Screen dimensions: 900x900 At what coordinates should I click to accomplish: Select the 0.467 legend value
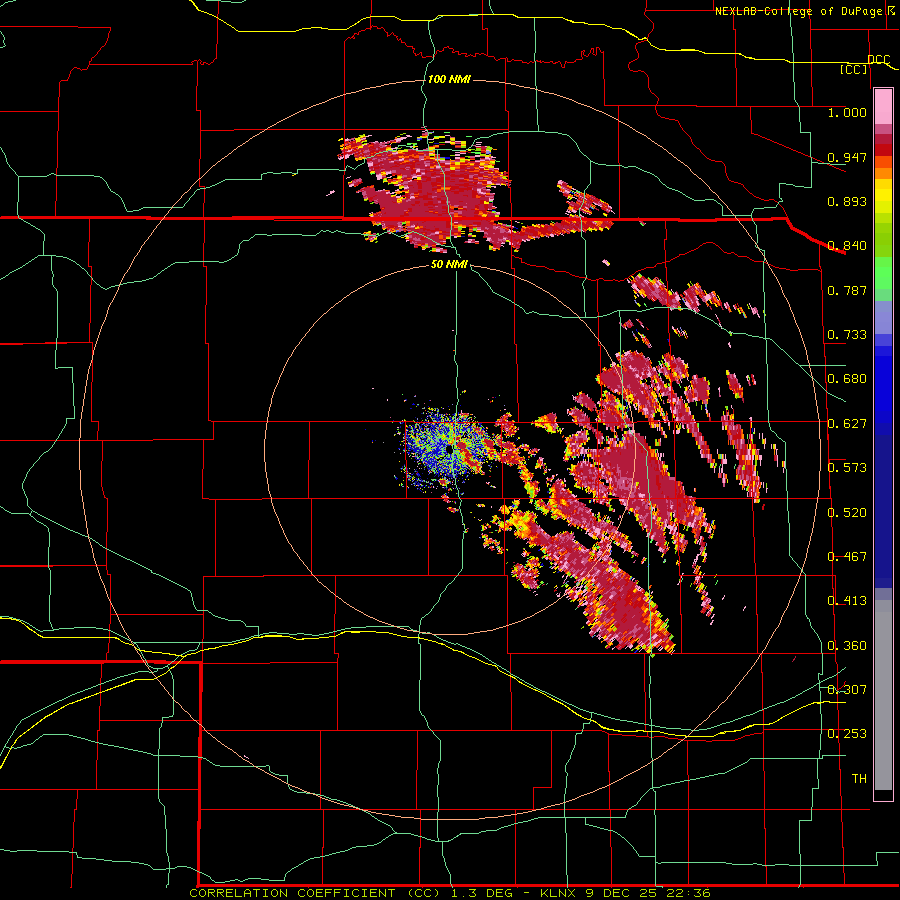pyautogui.click(x=847, y=557)
